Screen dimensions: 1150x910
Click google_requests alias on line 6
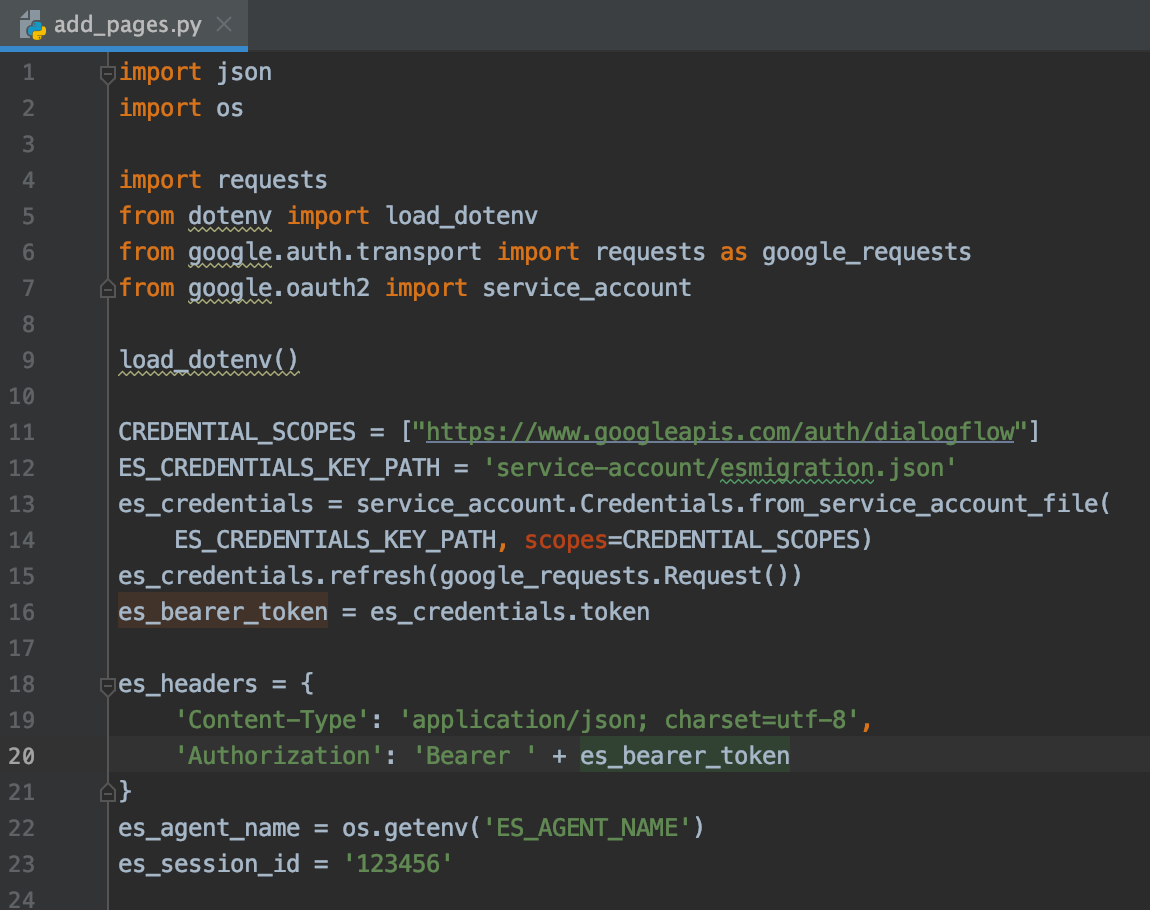pos(866,252)
